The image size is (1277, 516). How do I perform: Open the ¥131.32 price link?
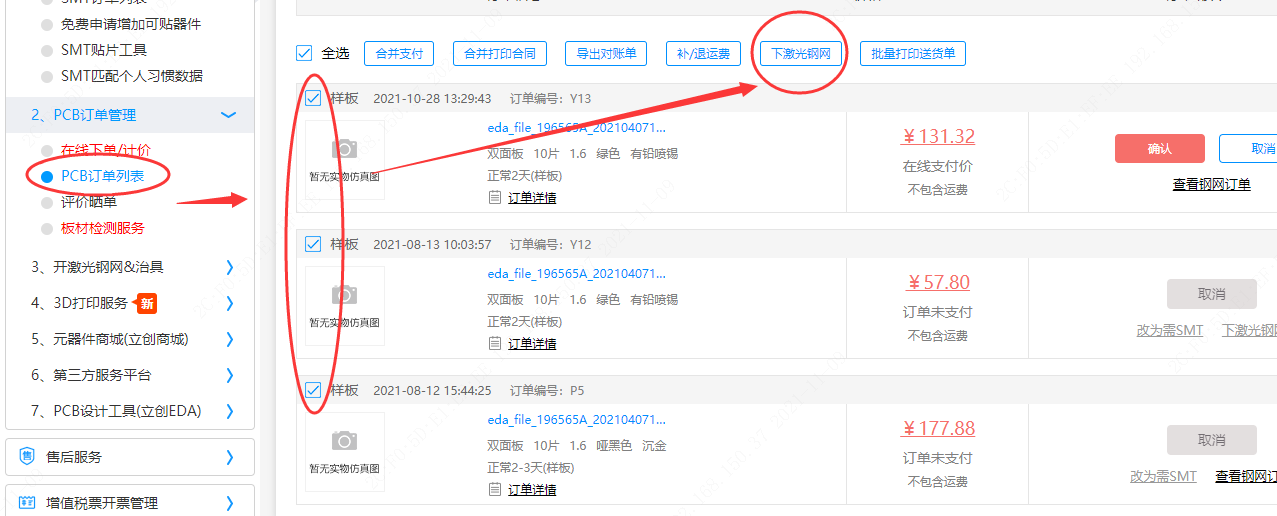(938, 137)
